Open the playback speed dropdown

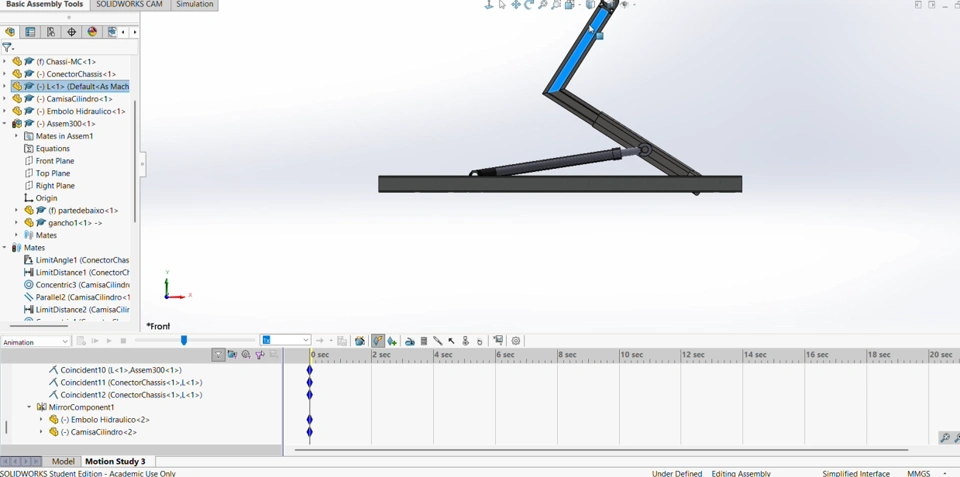[286, 340]
